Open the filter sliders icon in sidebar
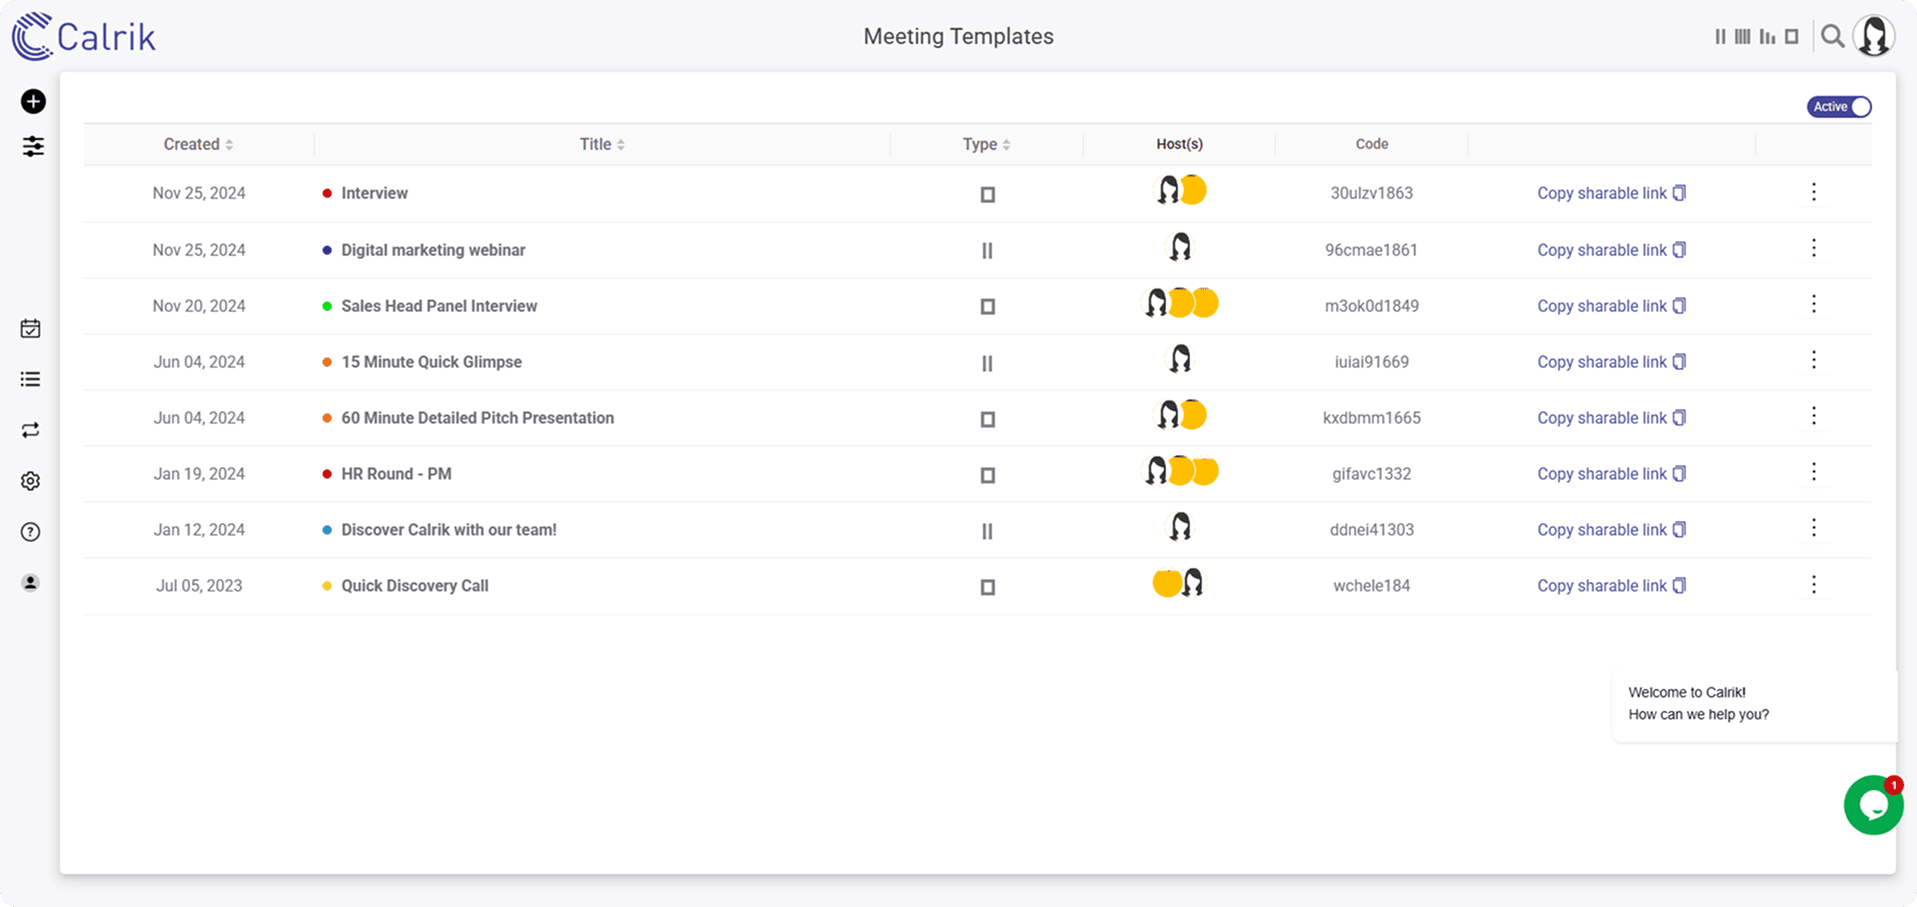The image size is (1917, 907). click(33, 147)
